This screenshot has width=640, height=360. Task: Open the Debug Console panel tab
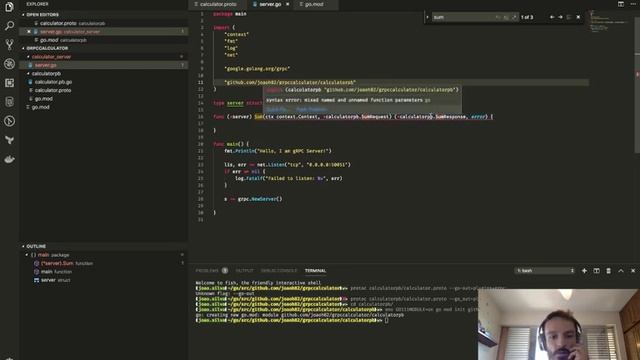pos(279,271)
